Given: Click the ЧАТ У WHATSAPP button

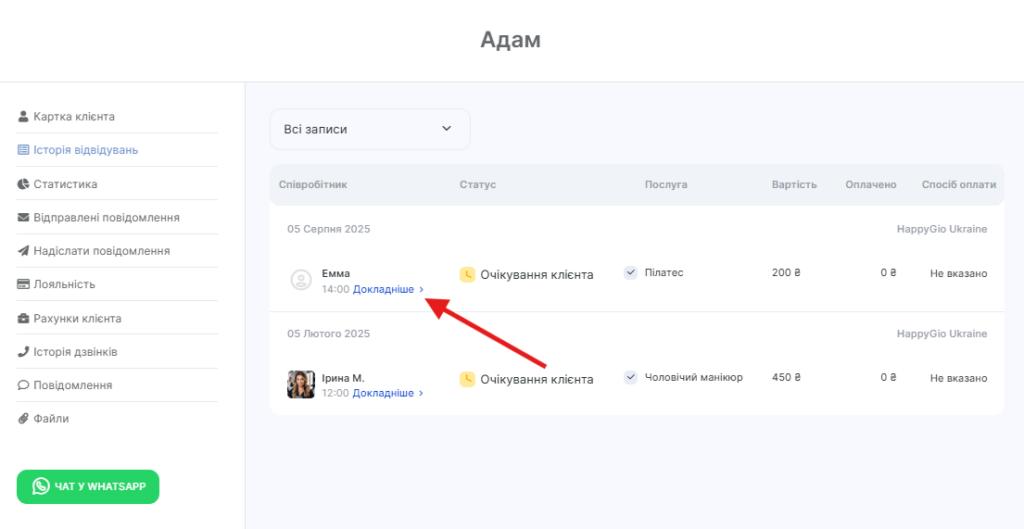Looking at the screenshot, I should pyautogui.click(x=88, y=487).
